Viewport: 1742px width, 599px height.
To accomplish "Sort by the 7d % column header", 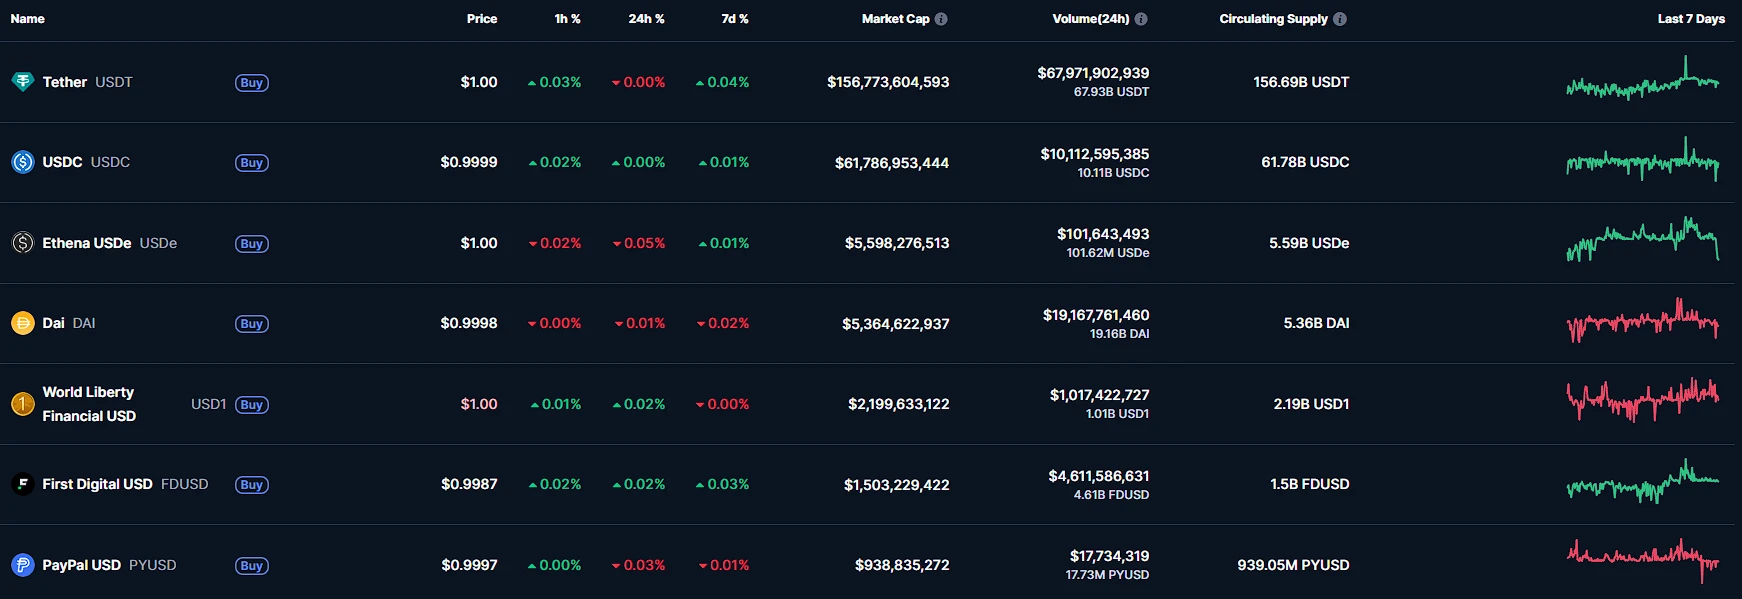I will click(x=735, y=19).
